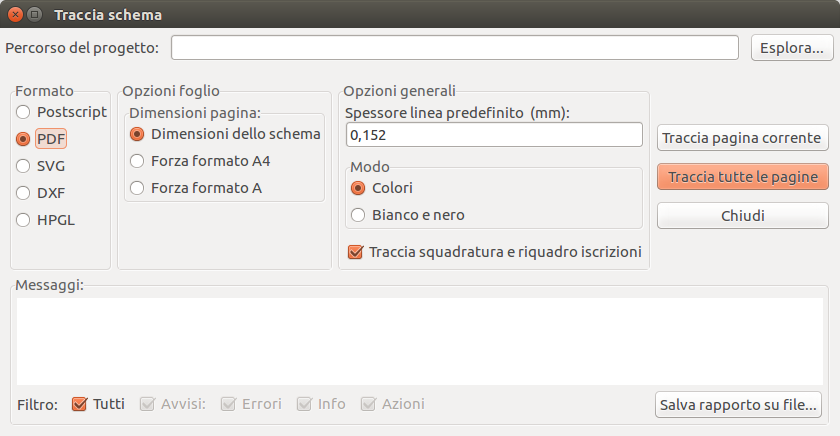Screen dimensions: 840x436
Task: Click the Spessore linea predefinito field
Action: click(494, 134)
